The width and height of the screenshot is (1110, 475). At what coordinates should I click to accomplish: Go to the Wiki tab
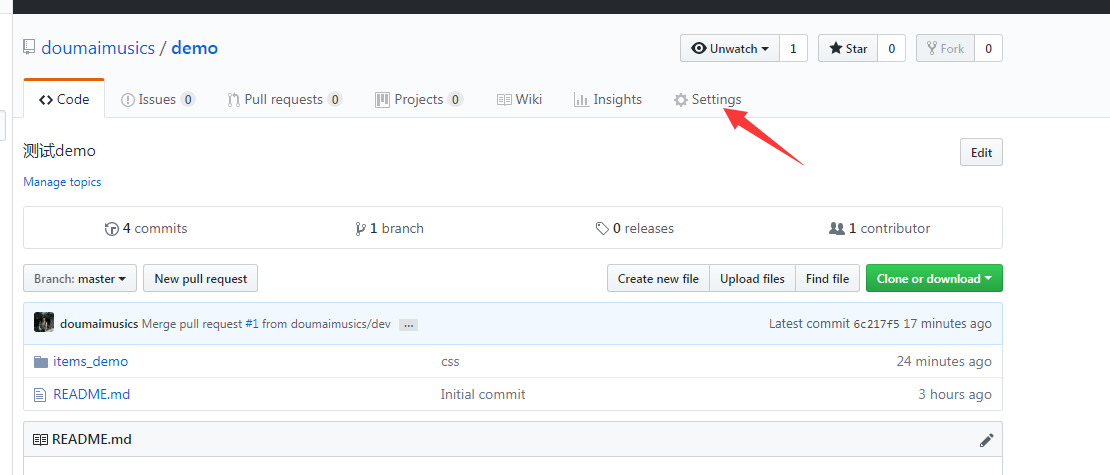[x=519, y=100]
